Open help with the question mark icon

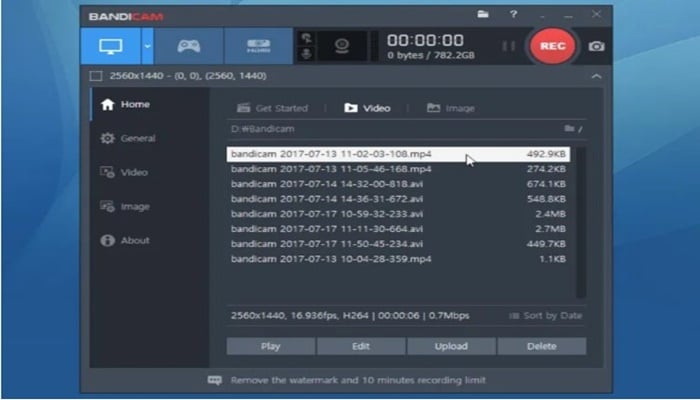[513, 14]
